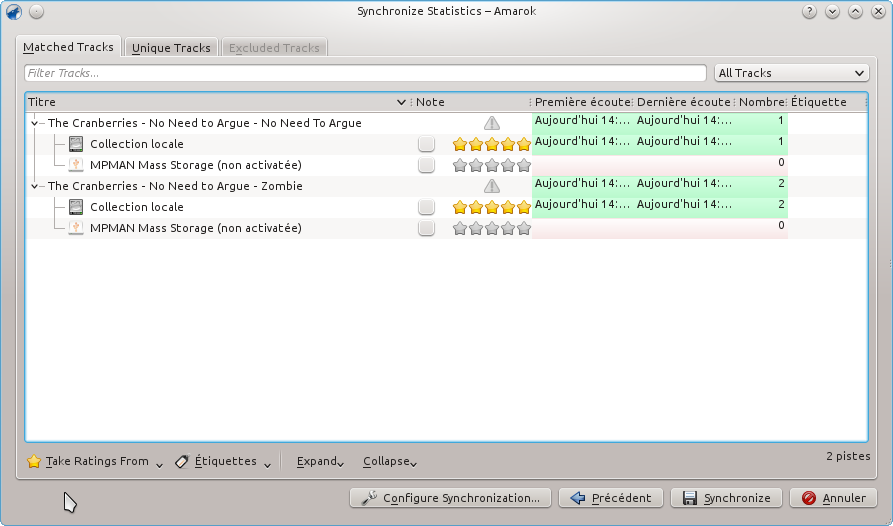Viewport: 893px width, 526px height.
Task: Click the pin button next to Amarok icon
Action: pos(36,11)
